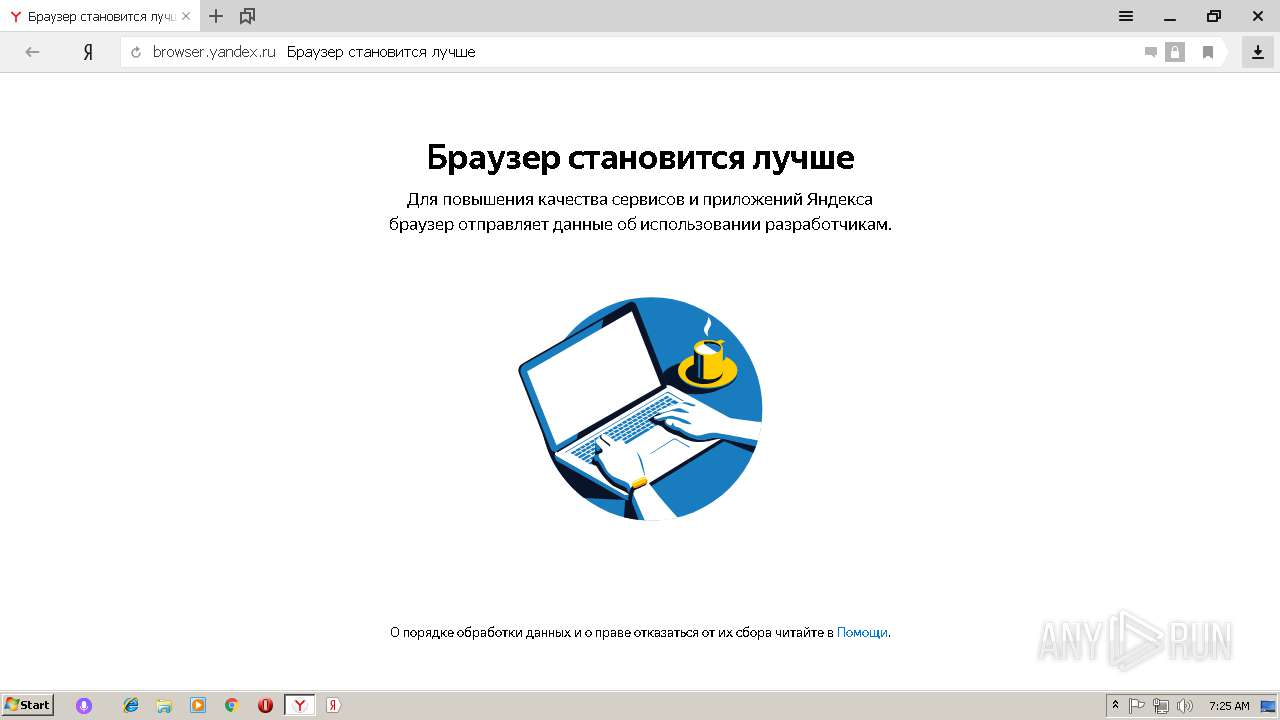The image size is (1280, 720).
Task: Open the reviews speech-bubble icon in address bar
Action: [1151, 52]
